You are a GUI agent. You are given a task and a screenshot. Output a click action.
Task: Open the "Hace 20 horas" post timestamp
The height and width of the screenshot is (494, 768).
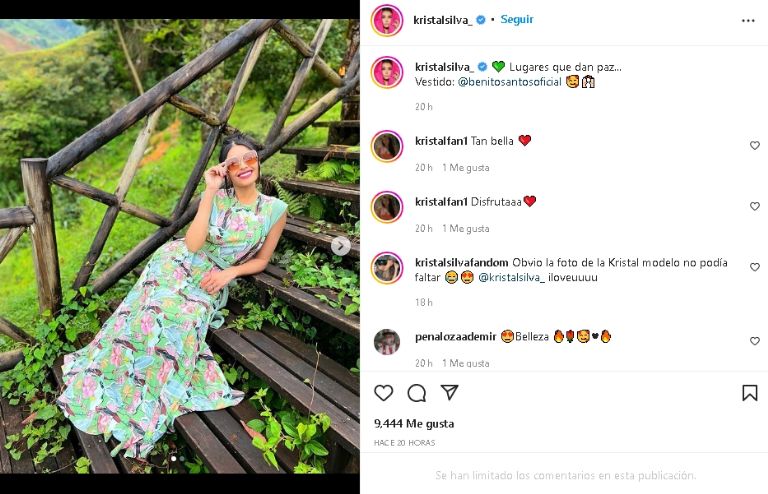click(x=405, y=442)
